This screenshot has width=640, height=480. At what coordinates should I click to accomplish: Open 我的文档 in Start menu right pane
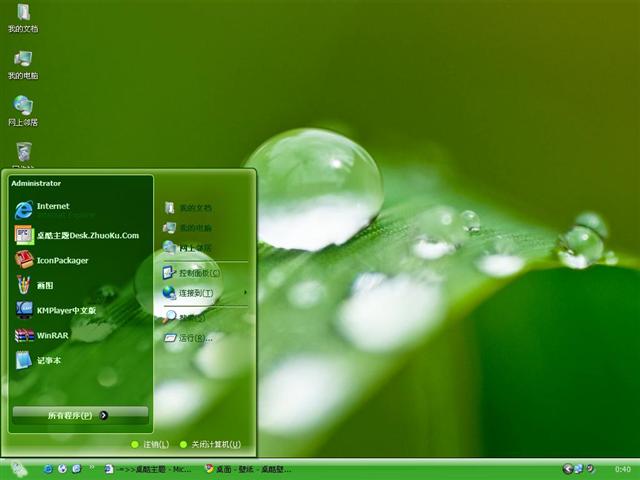click(188, 208)
